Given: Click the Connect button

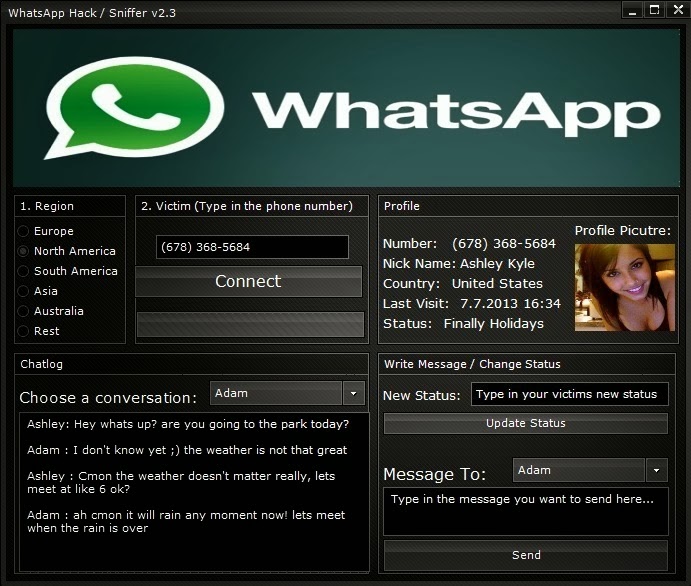Looking at the screenshot, I should [x=249, y=281].
